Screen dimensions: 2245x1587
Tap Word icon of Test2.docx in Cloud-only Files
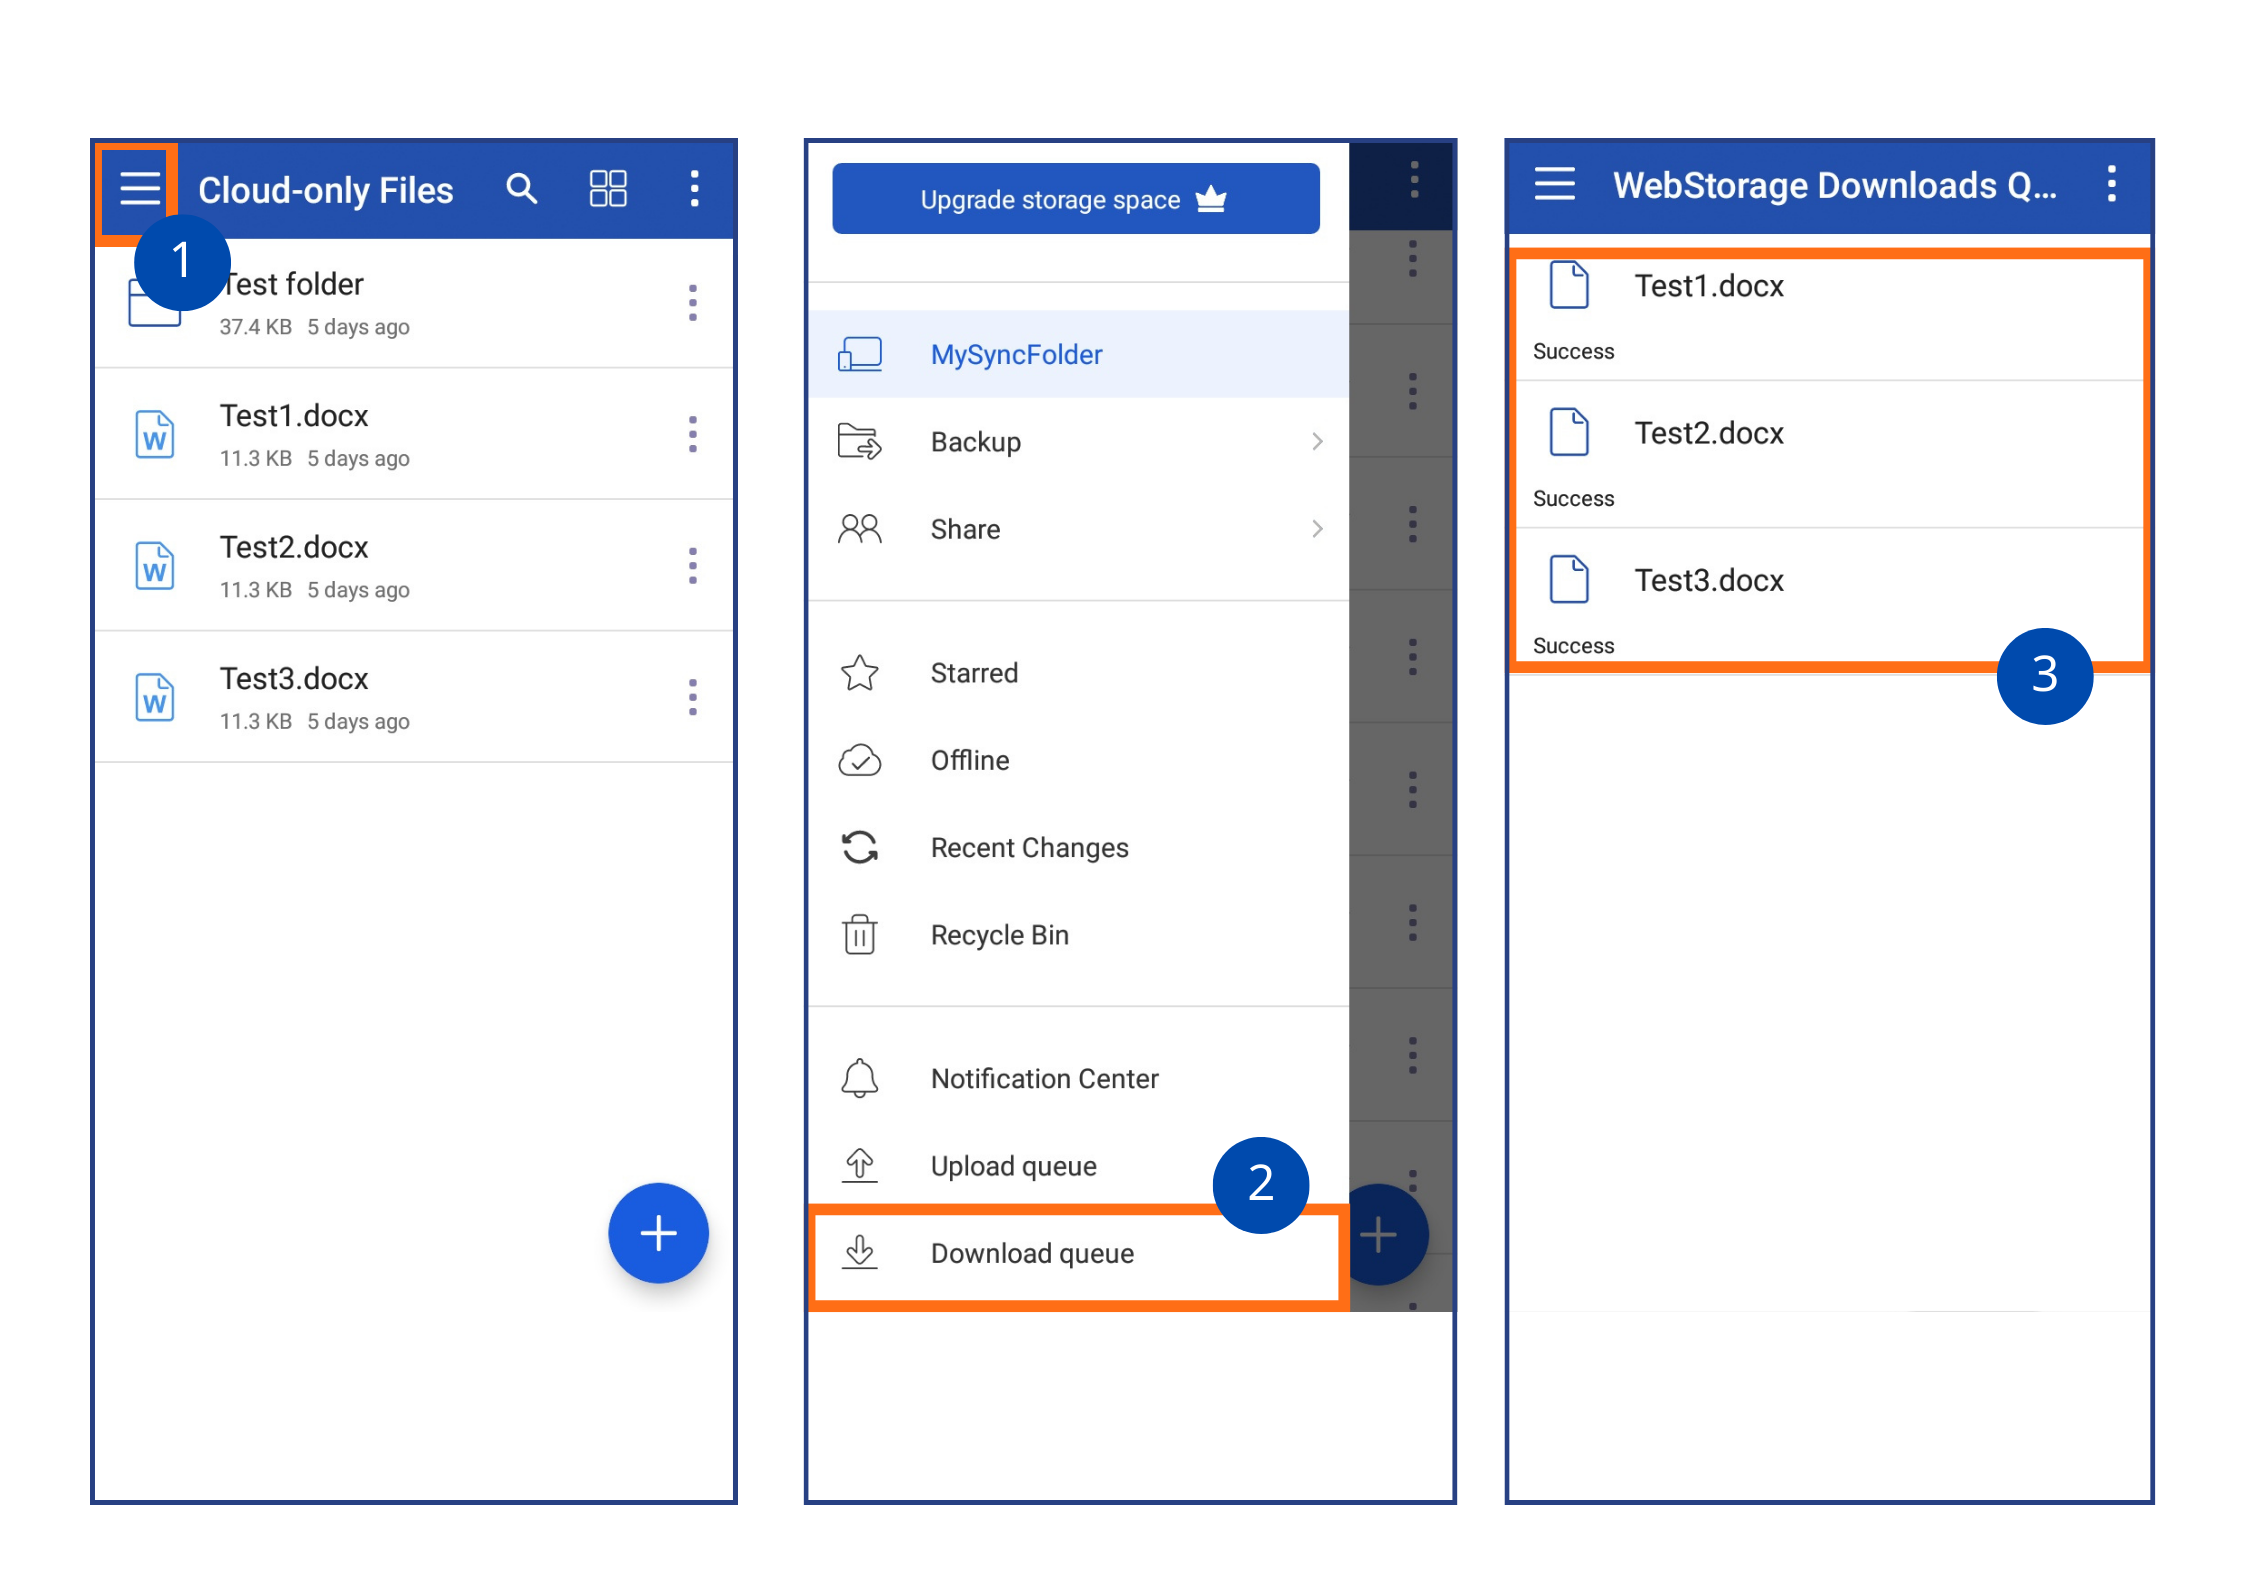pyautogui.click(x=155, y=566)
